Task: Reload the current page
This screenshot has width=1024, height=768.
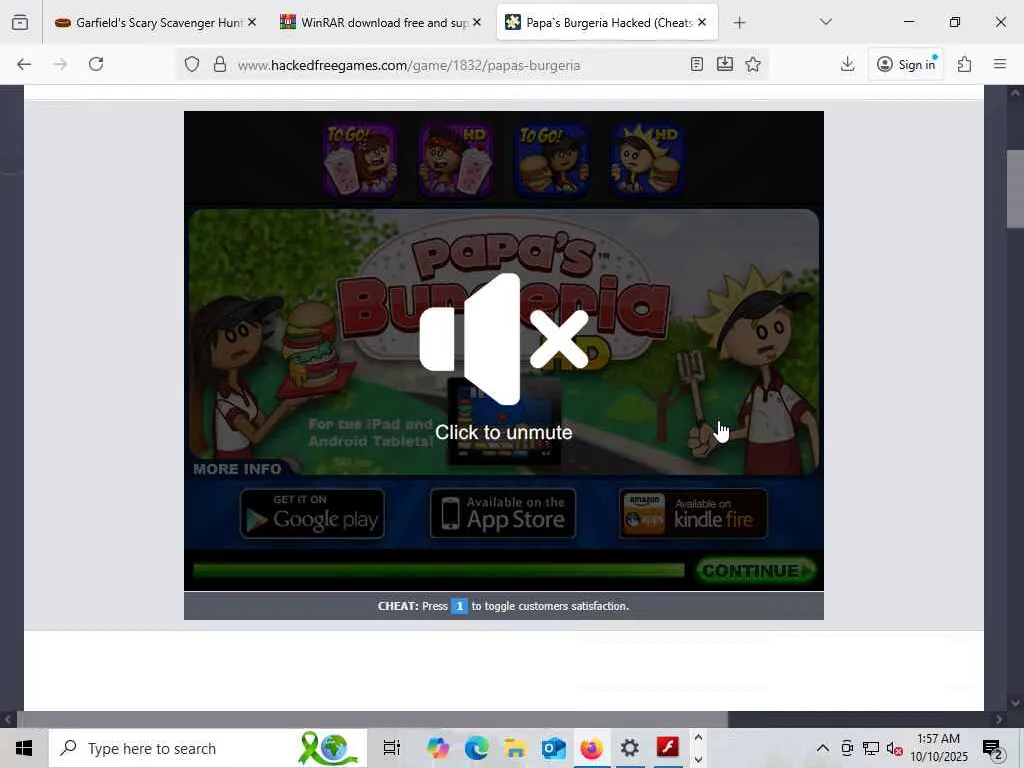Action: point(96,64)
